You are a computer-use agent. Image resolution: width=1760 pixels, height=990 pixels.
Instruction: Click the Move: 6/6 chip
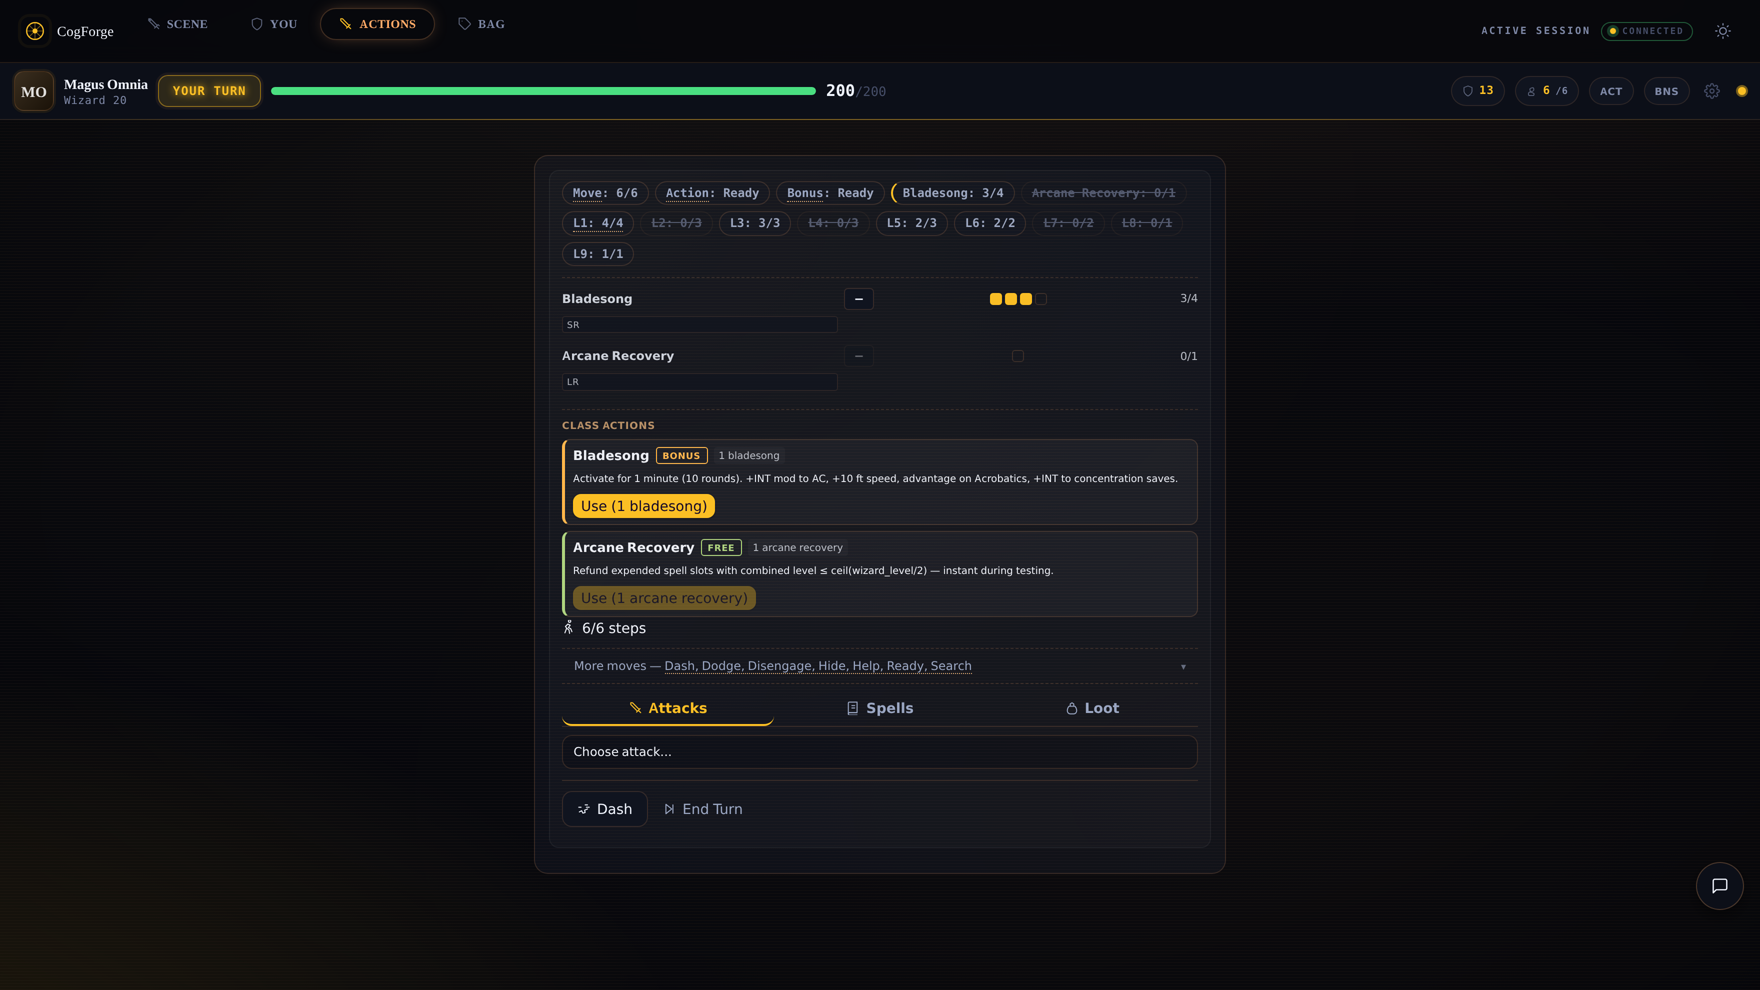[605, 193]
